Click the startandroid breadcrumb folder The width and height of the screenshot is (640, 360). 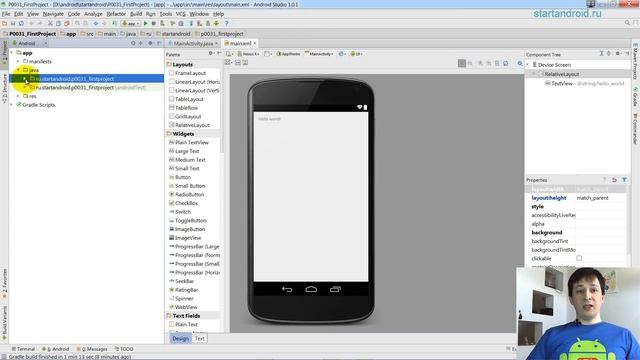173,34
